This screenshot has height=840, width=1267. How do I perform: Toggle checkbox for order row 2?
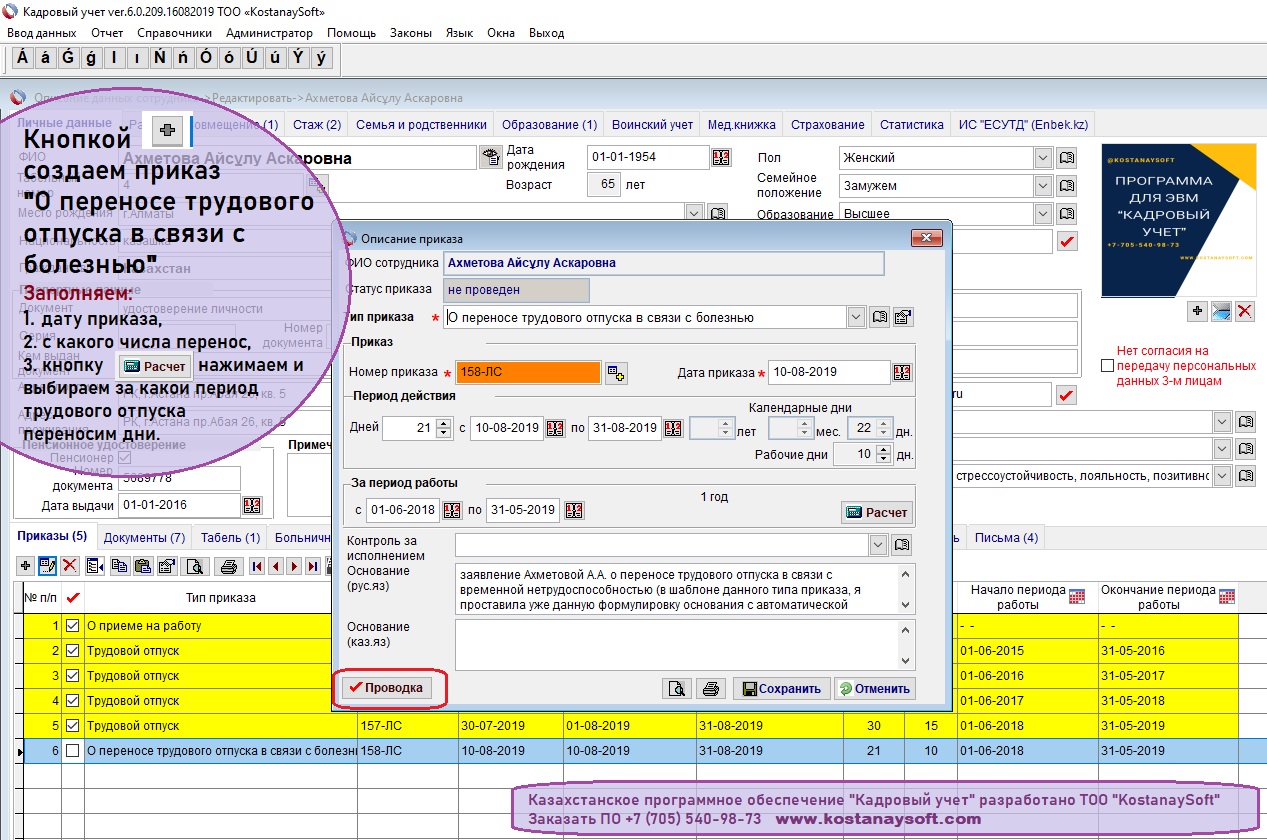pos(72,651)
